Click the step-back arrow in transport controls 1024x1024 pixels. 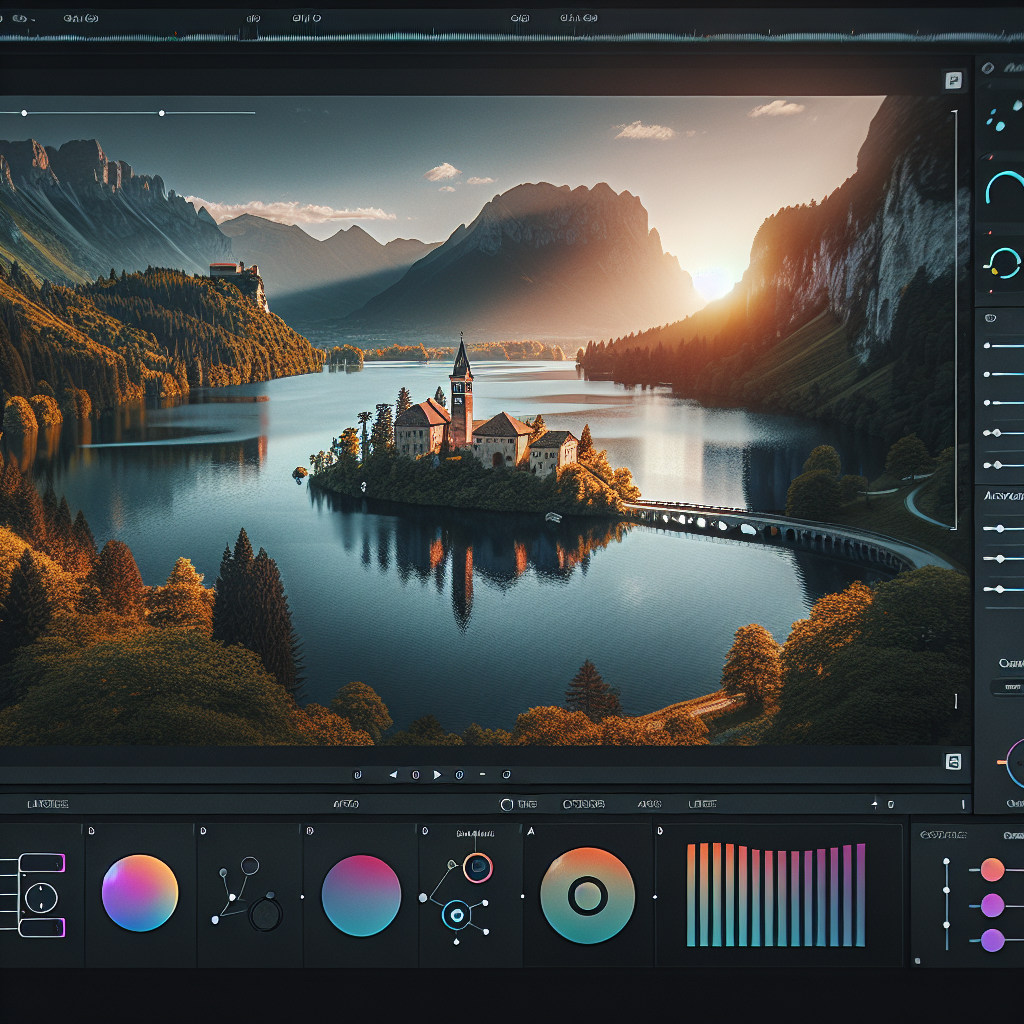coord(393,774)
